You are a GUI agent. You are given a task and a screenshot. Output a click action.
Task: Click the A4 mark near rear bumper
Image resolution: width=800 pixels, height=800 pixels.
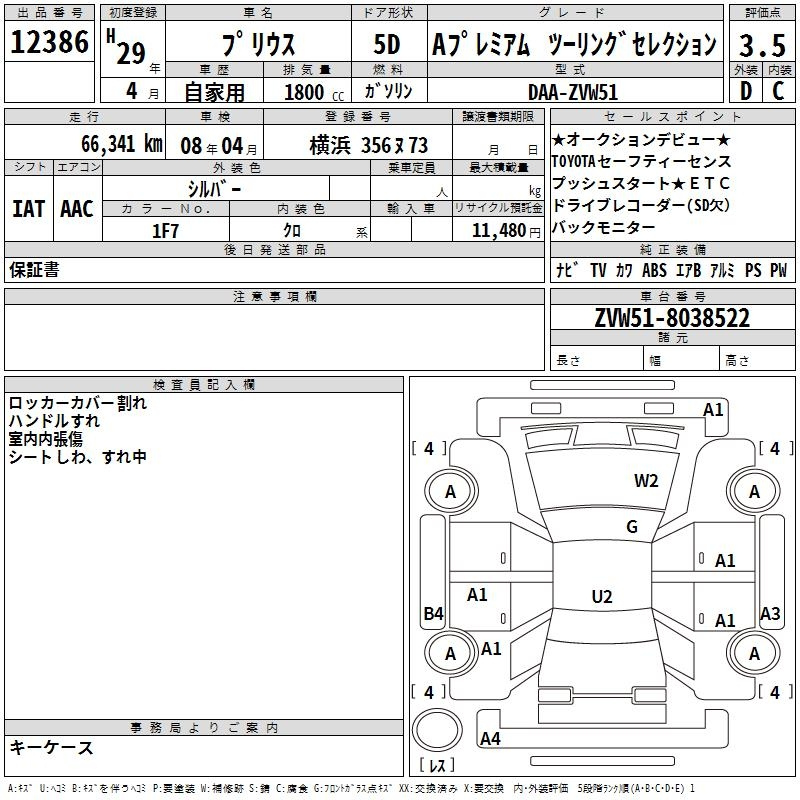pyautogui.click(x=490, y=739)
